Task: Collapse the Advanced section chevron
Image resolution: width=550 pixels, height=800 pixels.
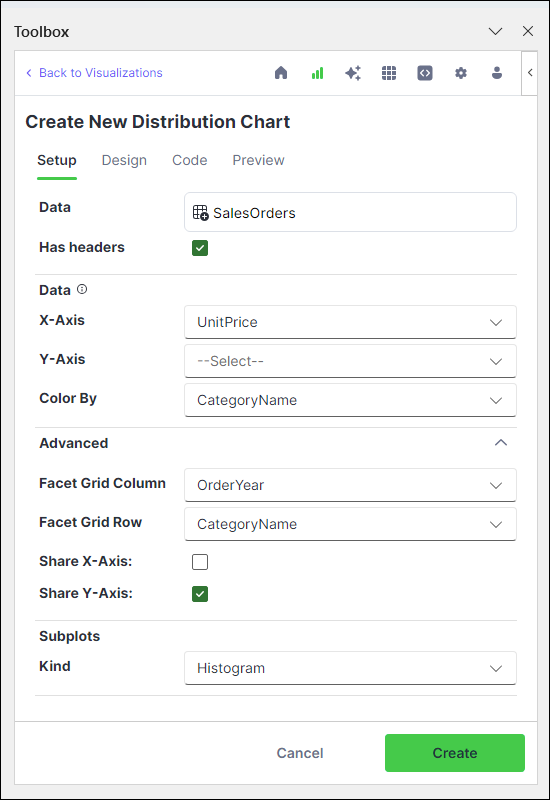Action: (501, 443)
